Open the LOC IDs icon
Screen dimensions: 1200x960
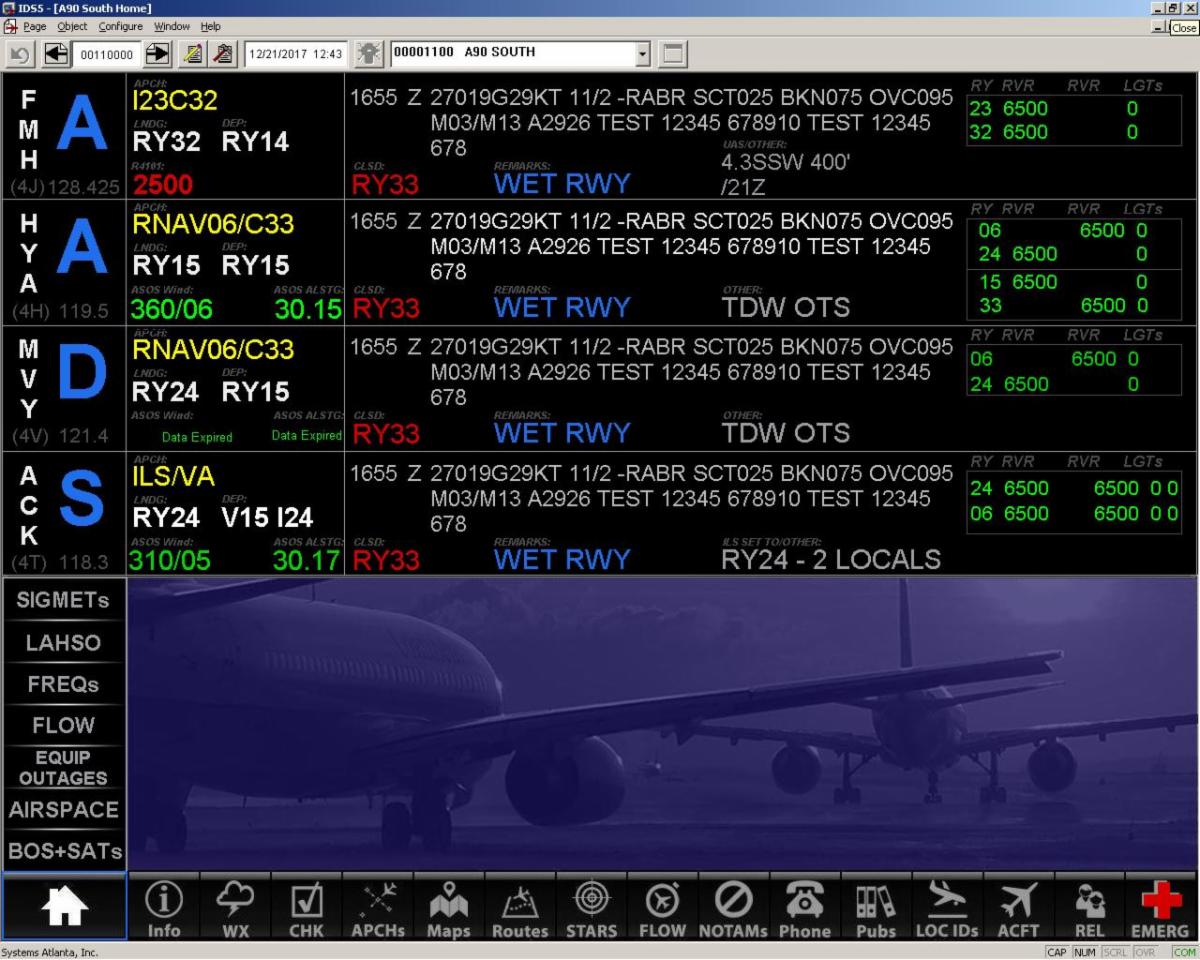tap(946, 908)
